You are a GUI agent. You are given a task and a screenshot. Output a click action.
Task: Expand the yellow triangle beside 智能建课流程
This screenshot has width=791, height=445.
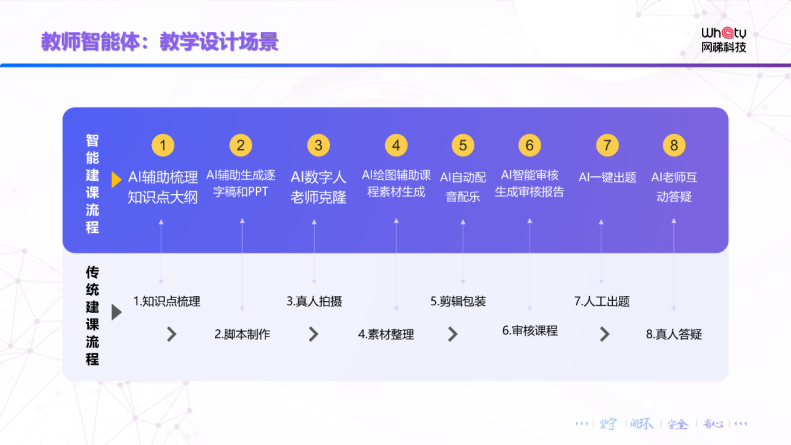pyautogui.click(x=116, y=180)
